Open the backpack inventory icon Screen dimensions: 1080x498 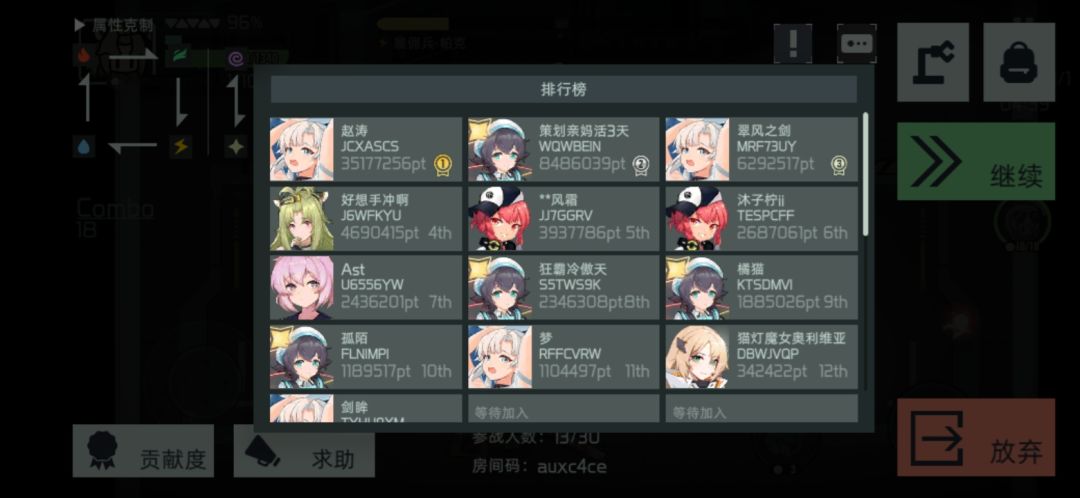(x=1019, y=62)
